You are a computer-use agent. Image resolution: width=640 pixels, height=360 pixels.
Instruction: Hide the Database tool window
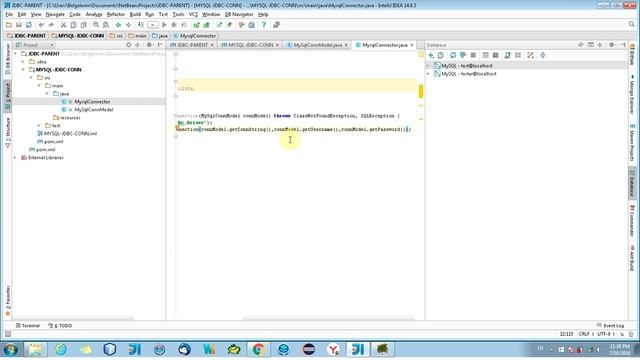tap(623, 45)
